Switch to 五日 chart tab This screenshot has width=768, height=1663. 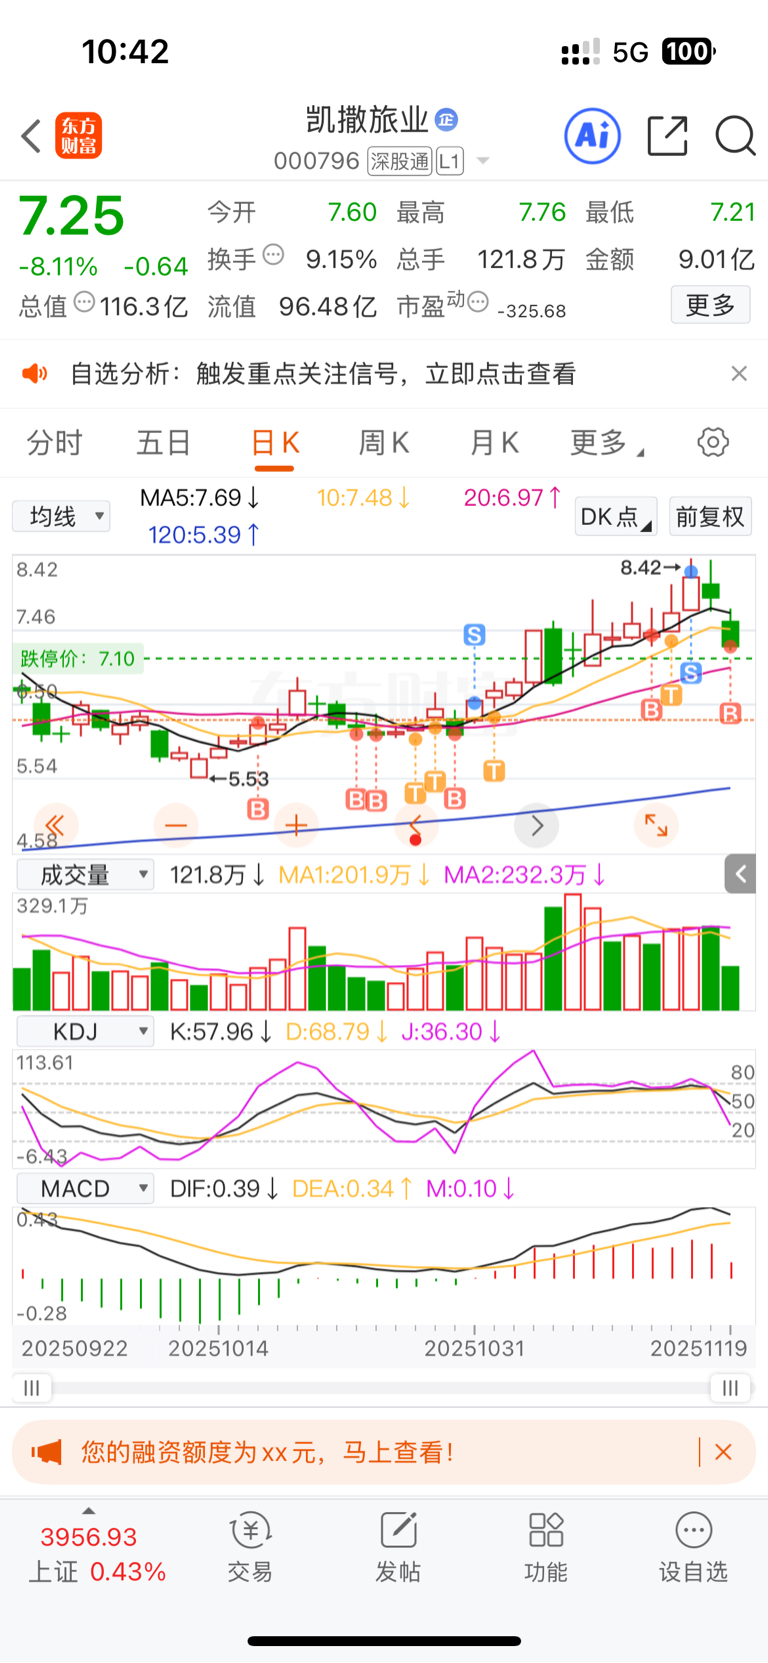pyautogui.click(x=163, y=442)
